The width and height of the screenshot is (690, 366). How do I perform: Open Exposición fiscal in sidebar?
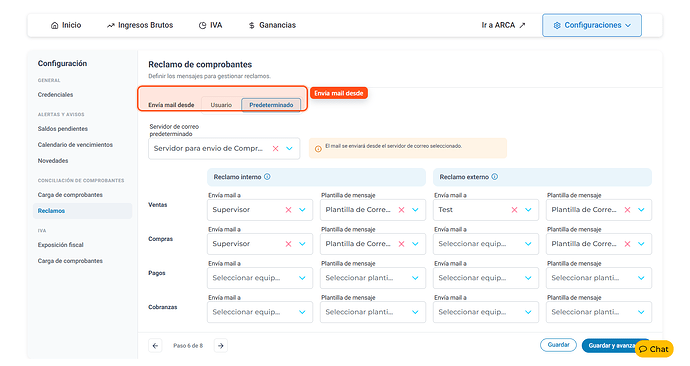click(60, 245)
